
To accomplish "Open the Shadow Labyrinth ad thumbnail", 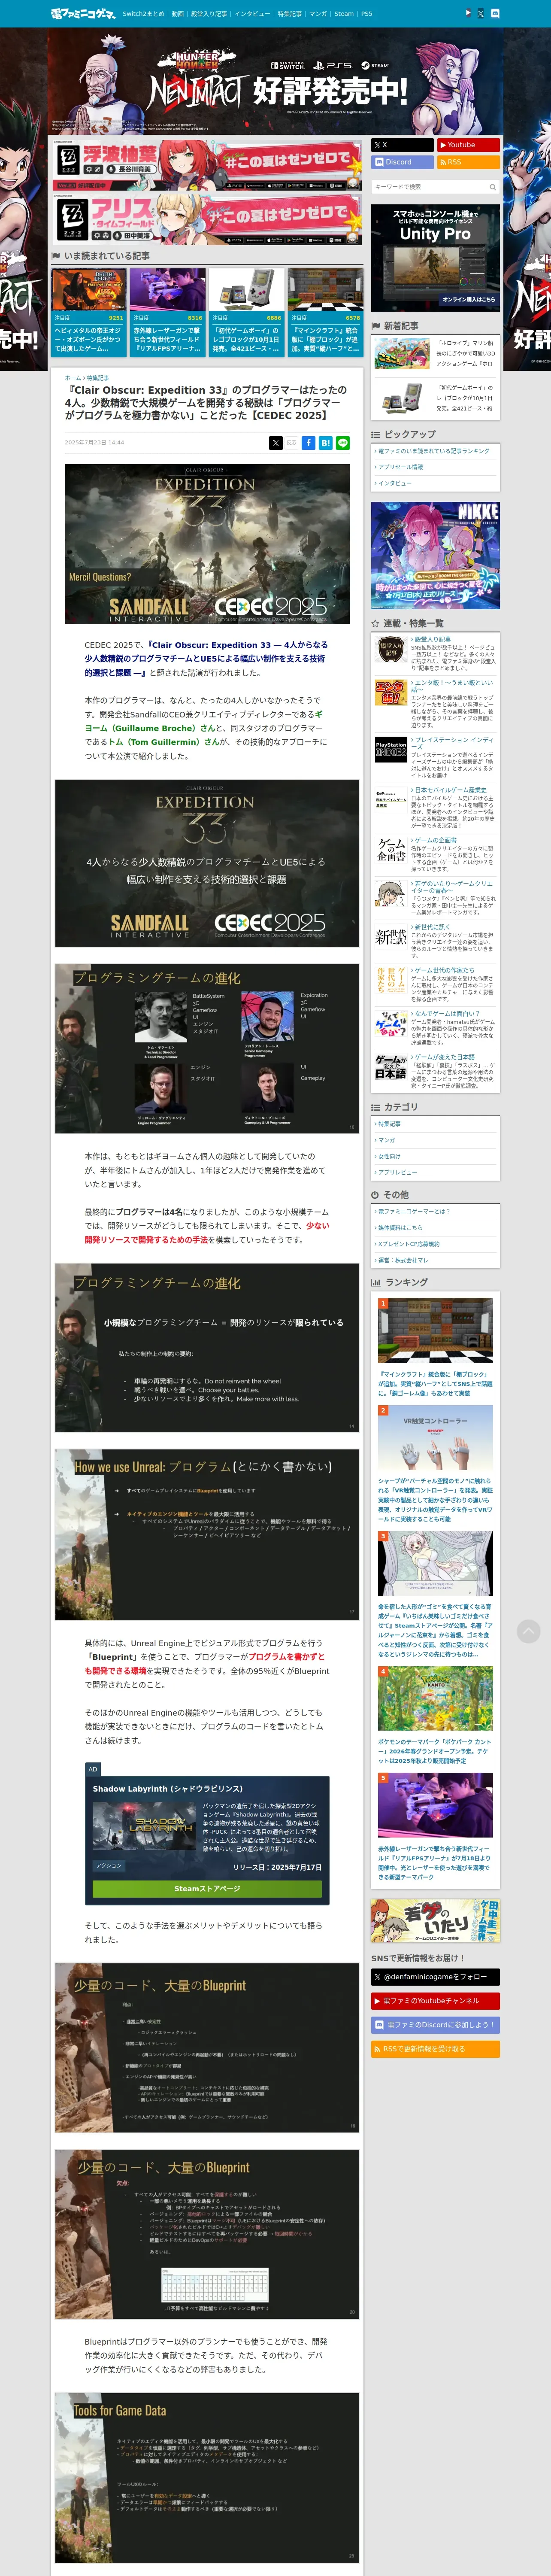I will coord(145,1826).
